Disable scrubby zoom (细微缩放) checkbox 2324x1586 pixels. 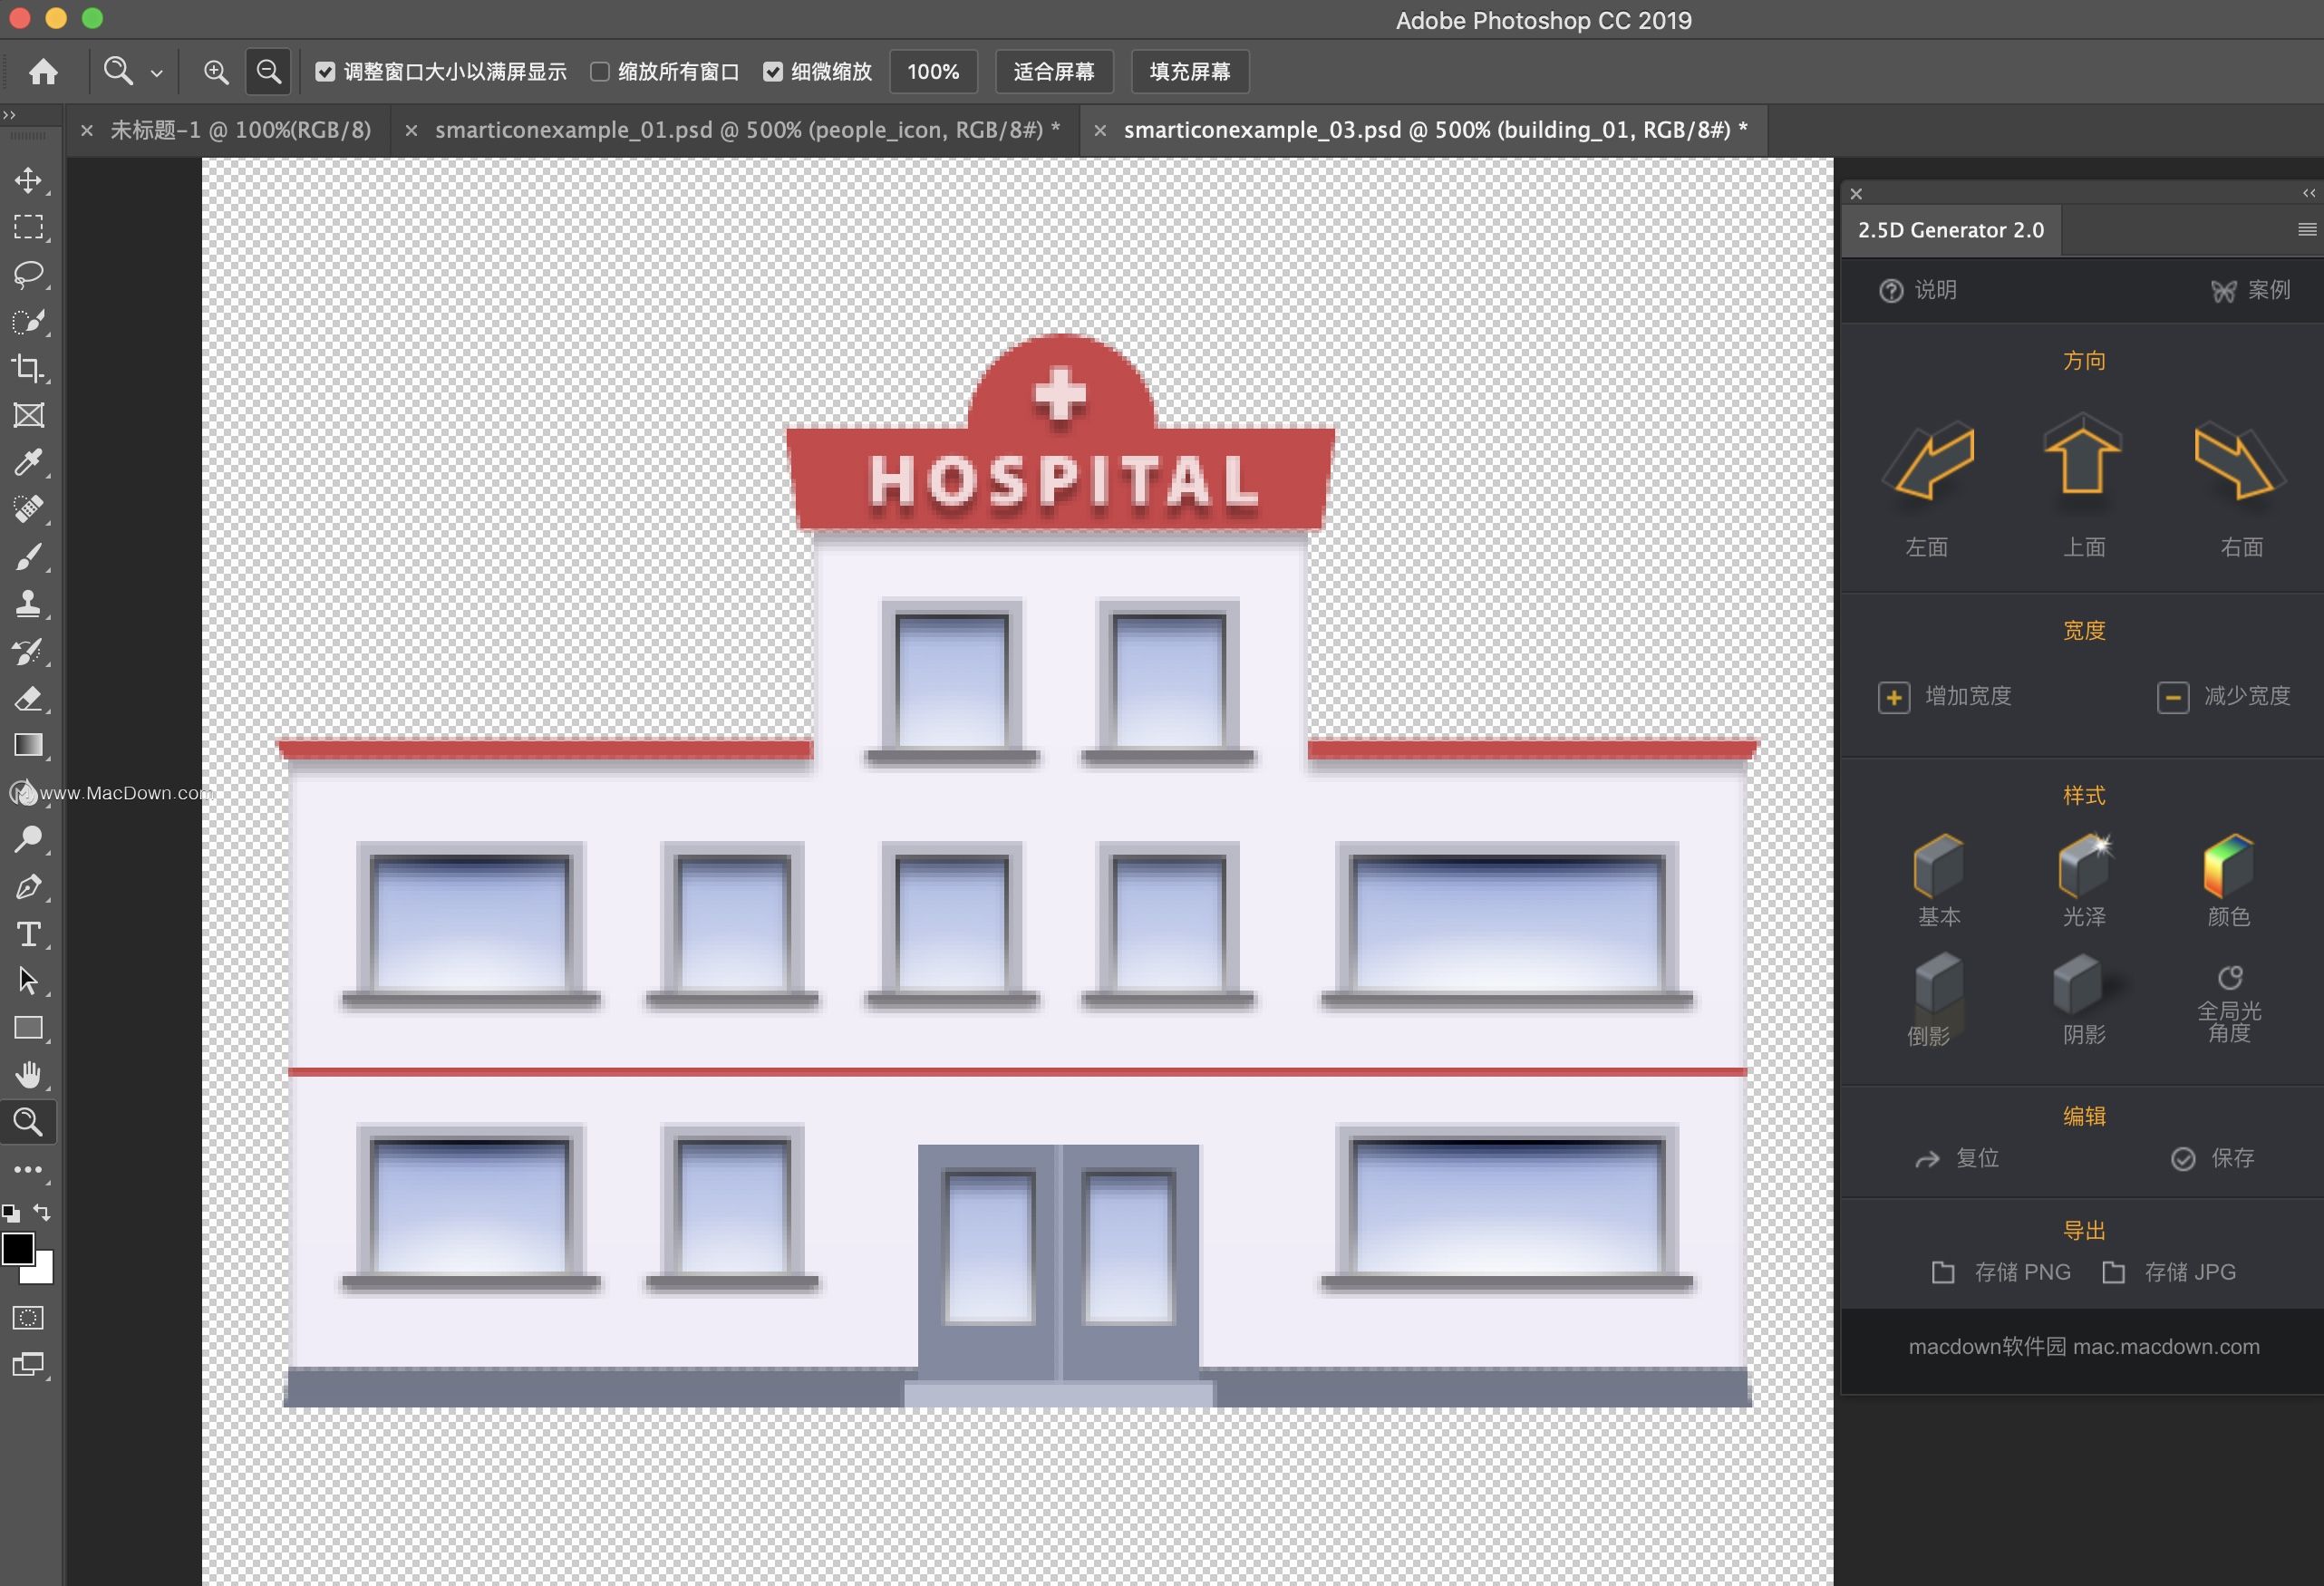coord(773,72)
